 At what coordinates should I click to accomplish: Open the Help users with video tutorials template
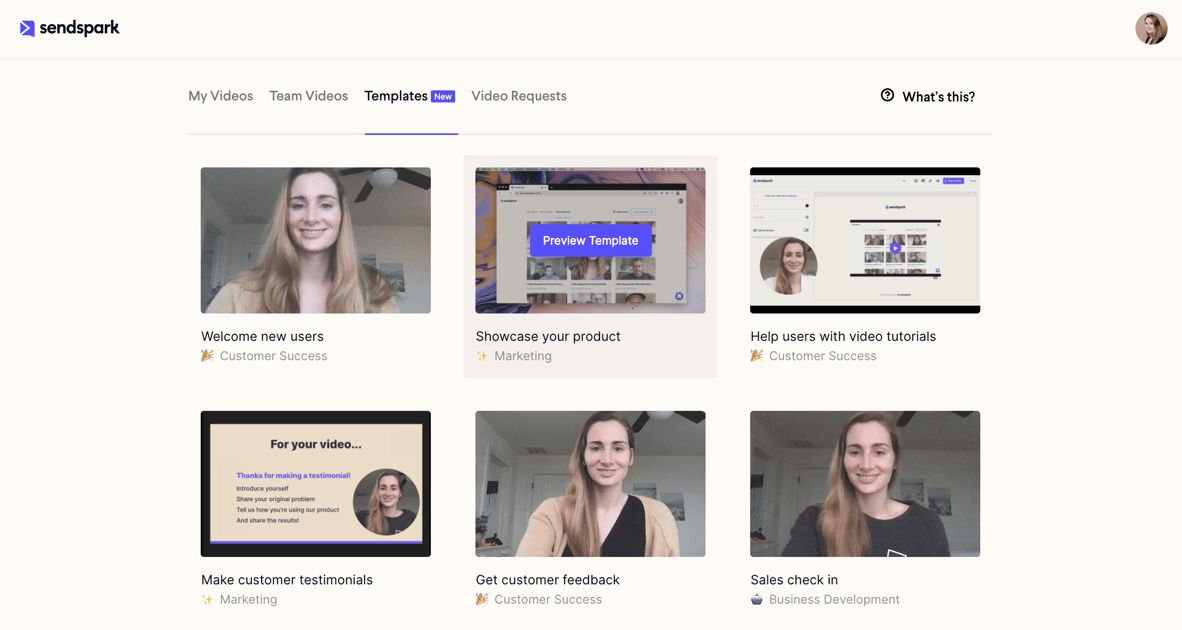pyautogui.click(x=865, y=240)
